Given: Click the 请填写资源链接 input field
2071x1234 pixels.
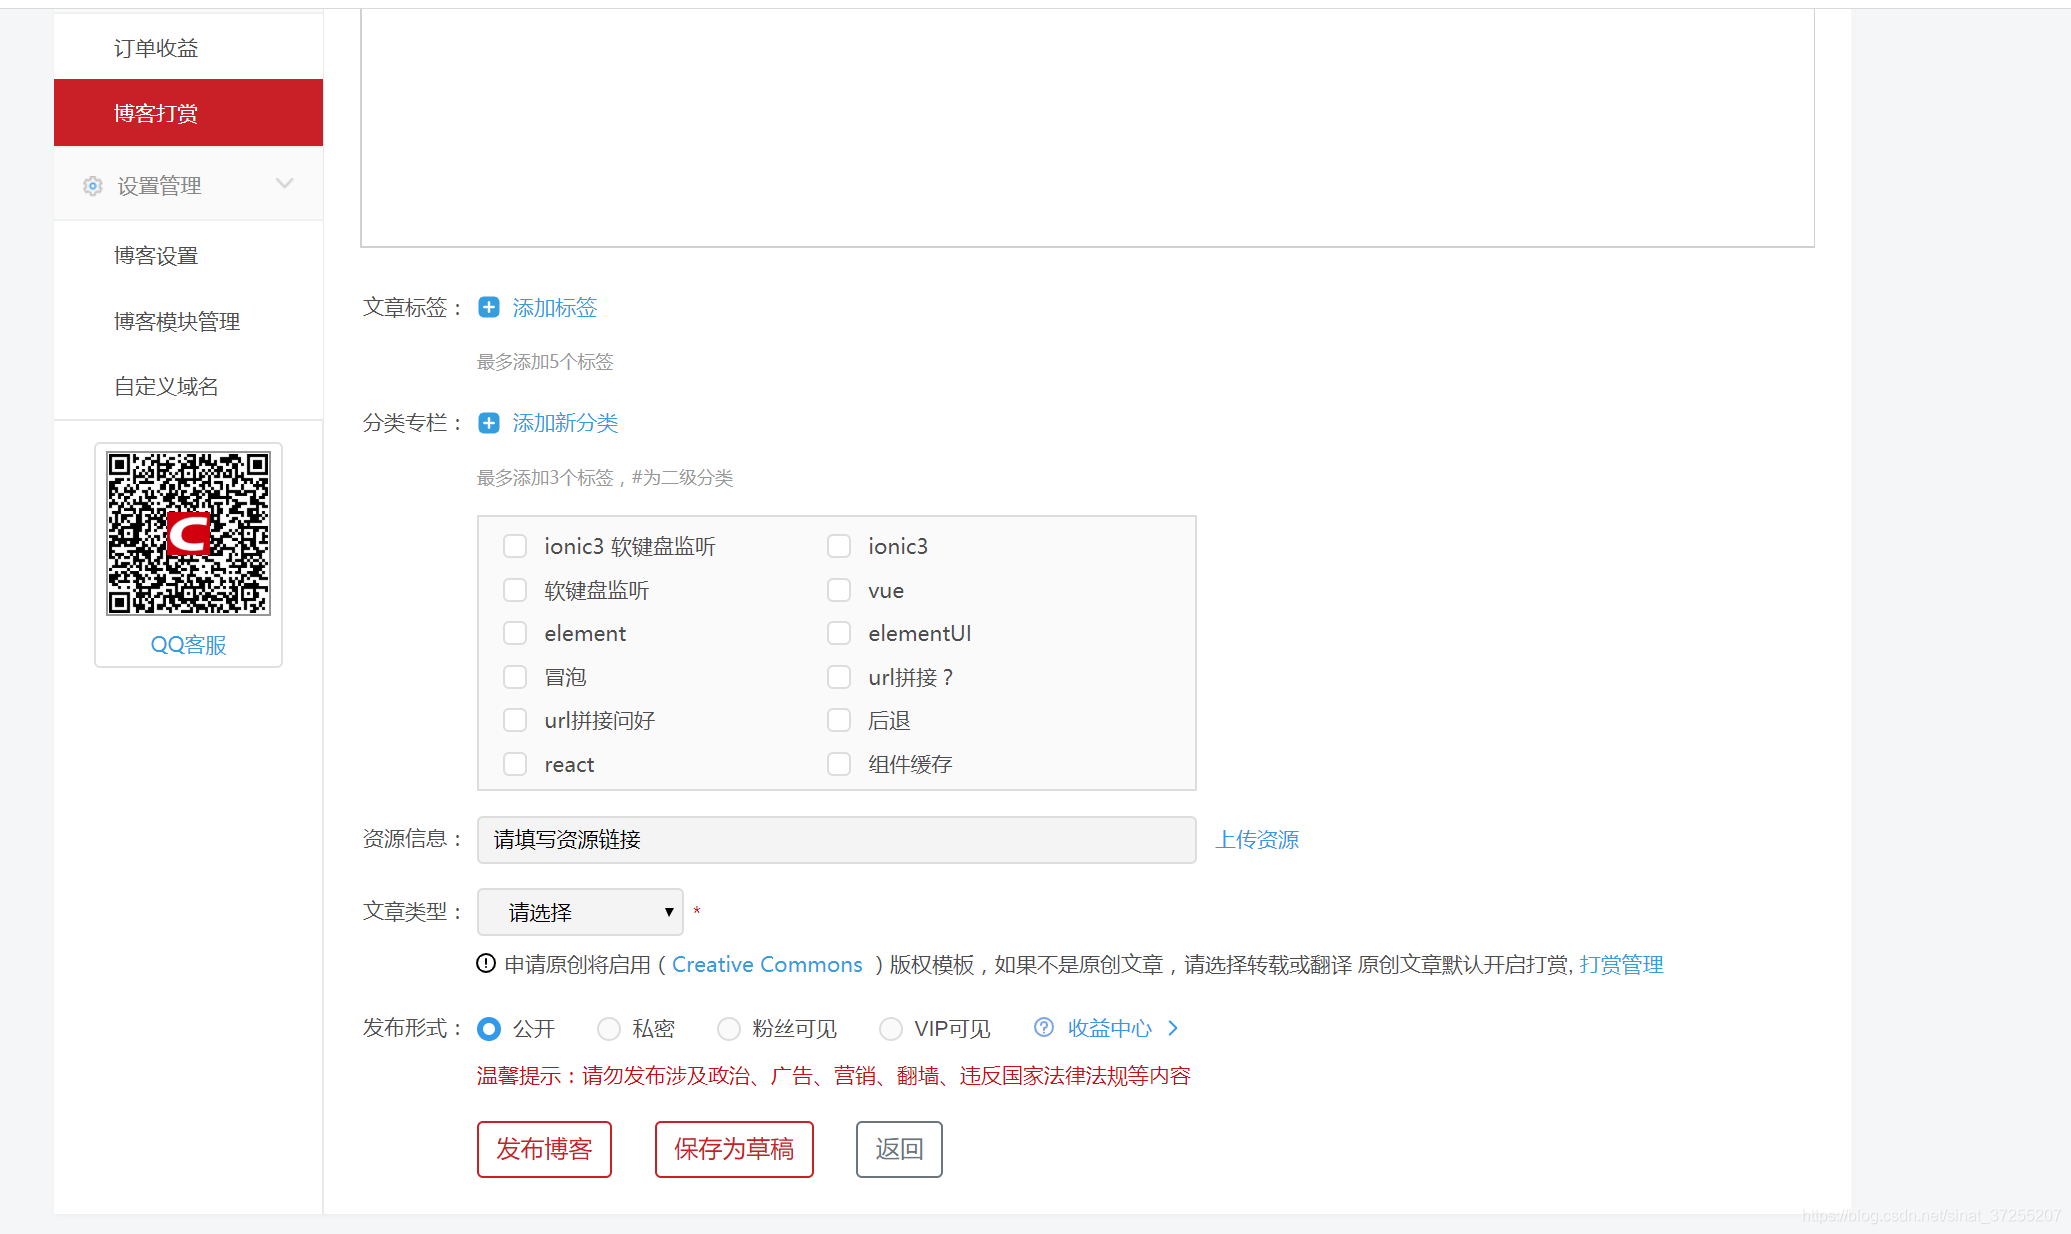Looking at the screenshot, I should click(836, 840).
